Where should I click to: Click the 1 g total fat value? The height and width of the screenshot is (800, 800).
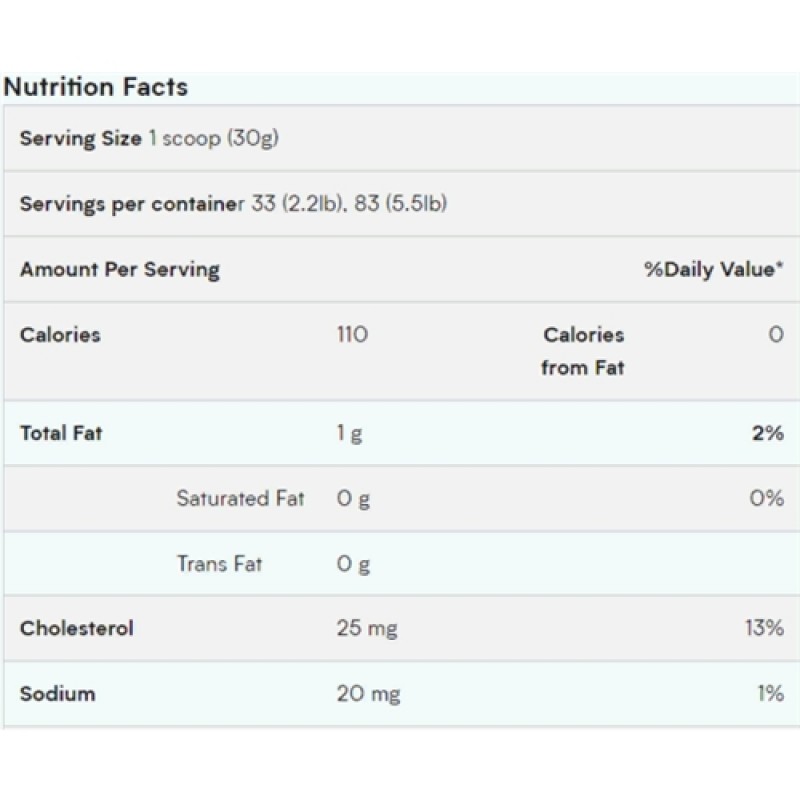pos(349,433)
